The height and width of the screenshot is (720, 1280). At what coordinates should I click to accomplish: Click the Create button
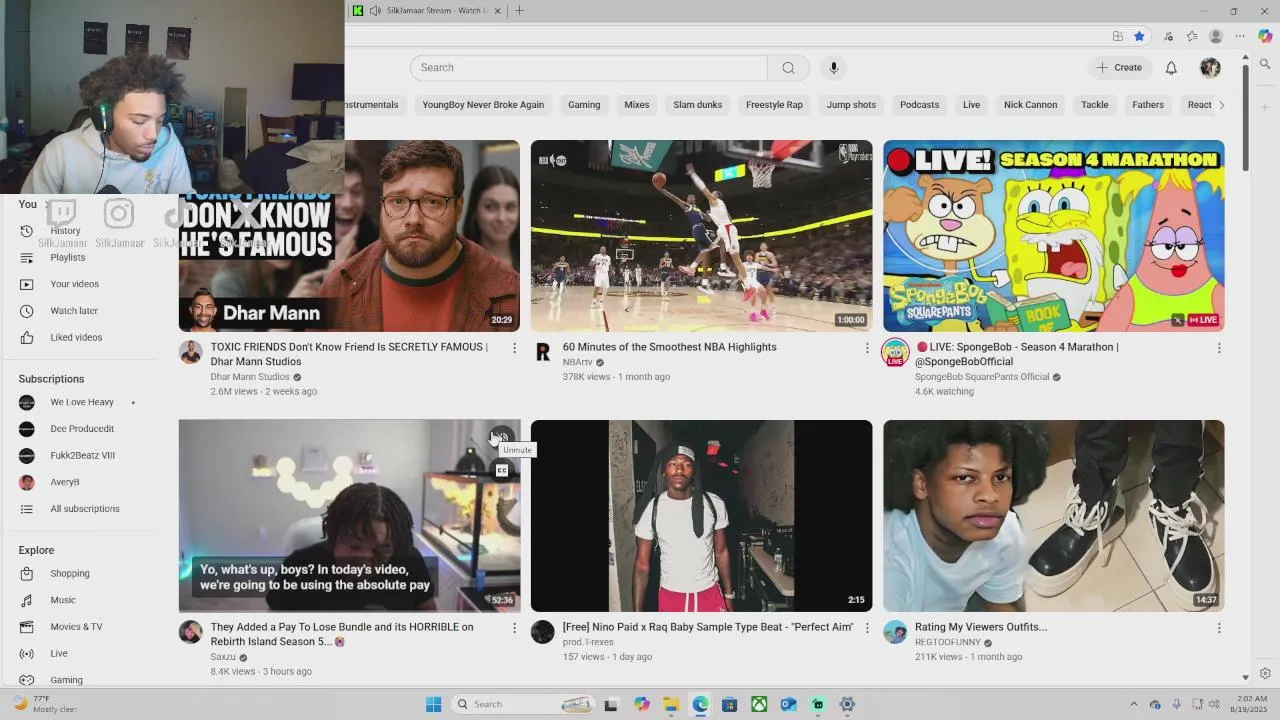(x=1118, y=68)
